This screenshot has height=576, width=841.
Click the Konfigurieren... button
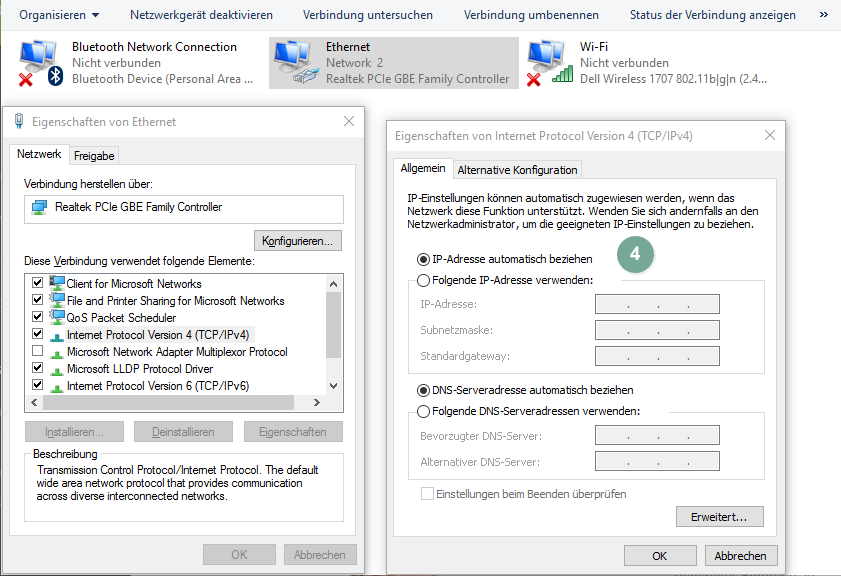pyautogui.click(x=299, y=241)
